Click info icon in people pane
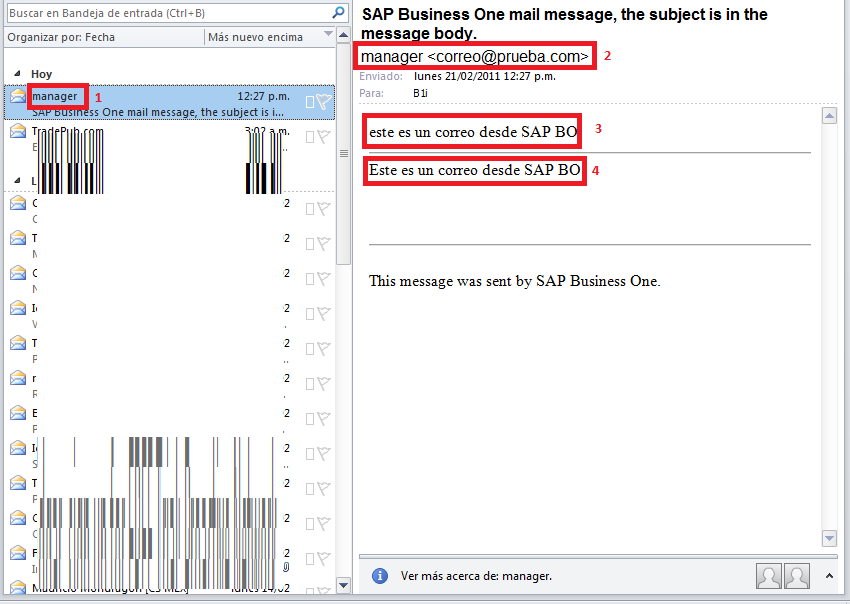 pyautogui.click(x=380, y=576)
